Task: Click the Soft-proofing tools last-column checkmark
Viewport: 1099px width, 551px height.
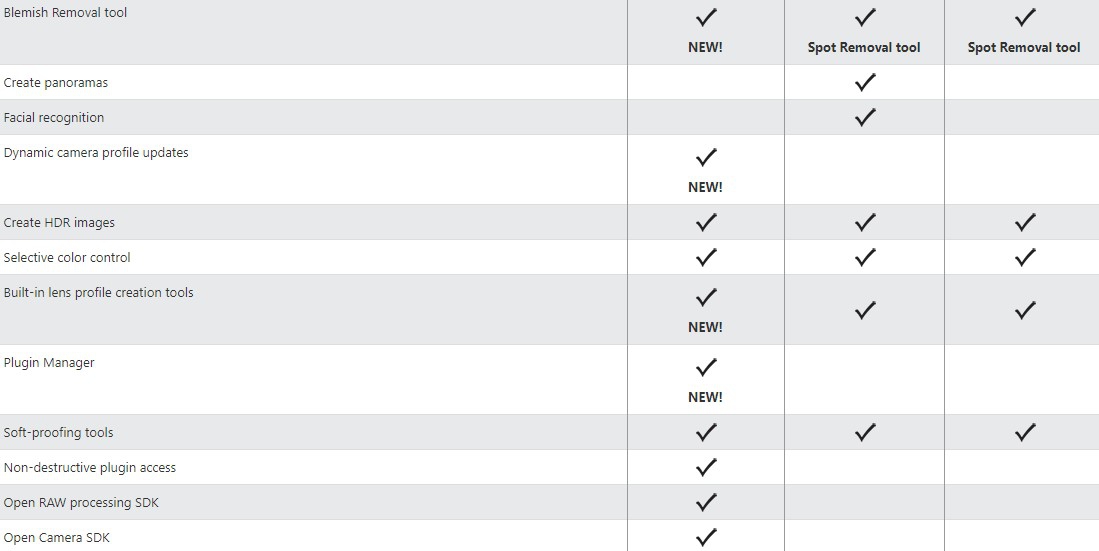Action: pos(1024,432)
